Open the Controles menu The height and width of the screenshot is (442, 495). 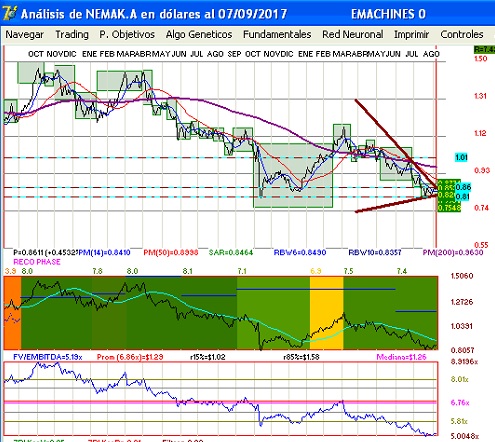462,34
